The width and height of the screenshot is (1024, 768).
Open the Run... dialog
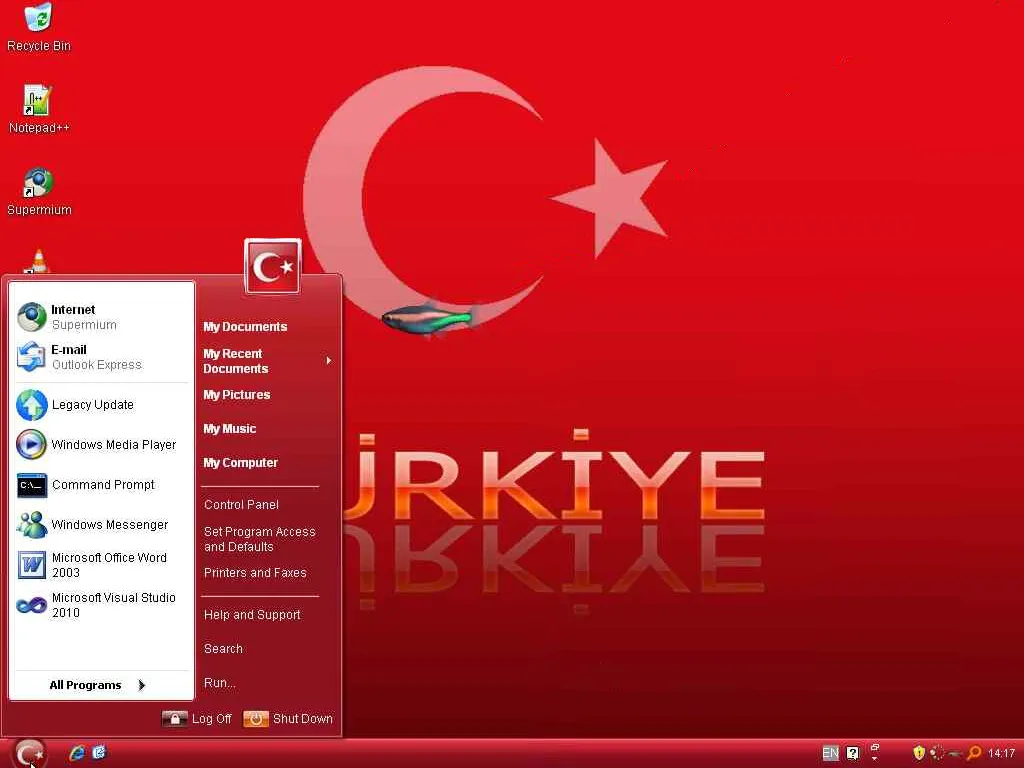pyautogui.click(x=219, y=682)
